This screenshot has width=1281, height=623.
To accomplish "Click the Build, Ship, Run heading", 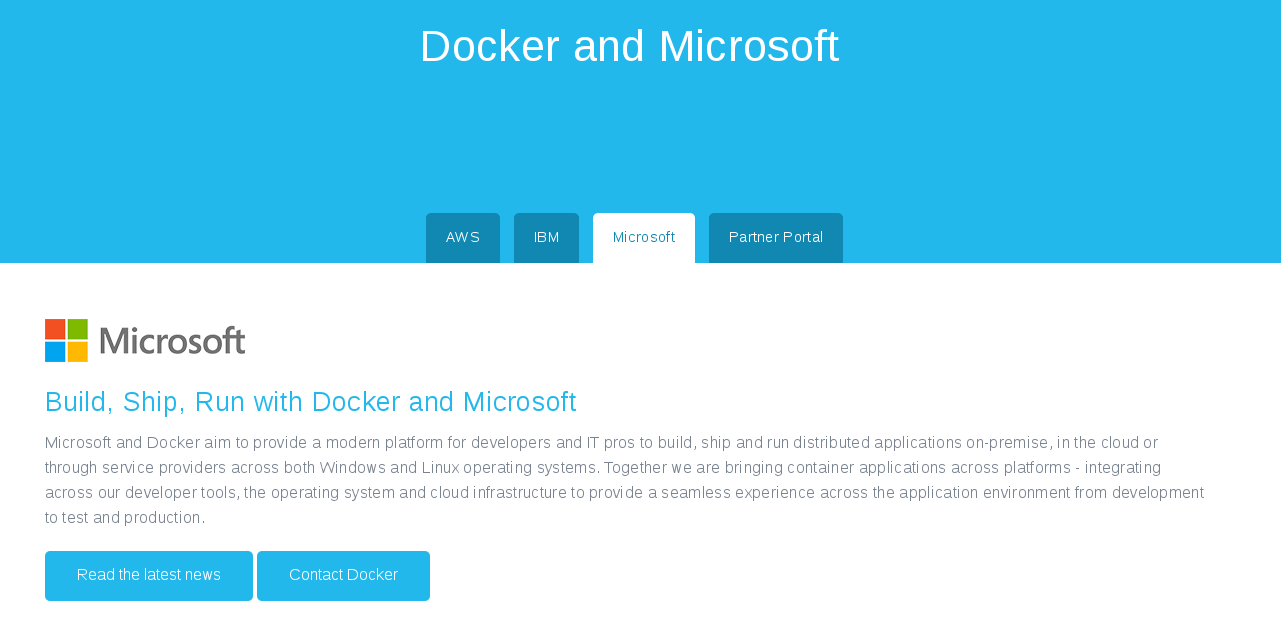I will [311, 402].
